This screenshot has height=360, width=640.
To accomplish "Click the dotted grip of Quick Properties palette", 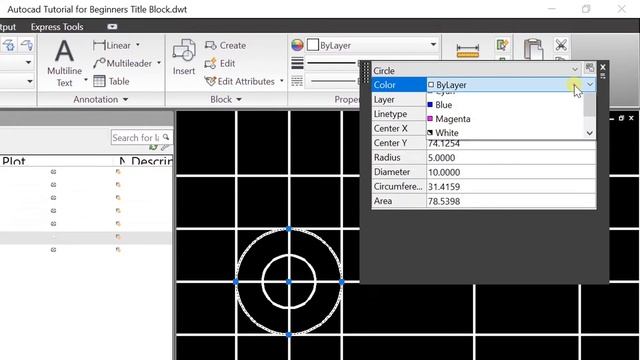I will point(366,73).
